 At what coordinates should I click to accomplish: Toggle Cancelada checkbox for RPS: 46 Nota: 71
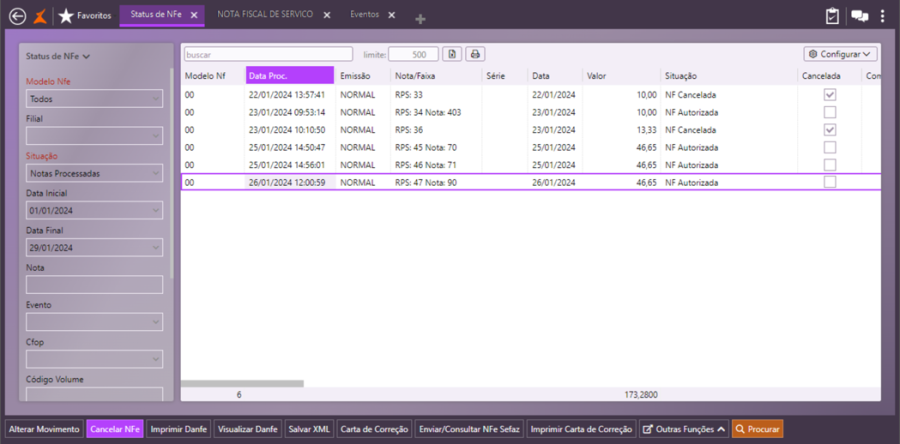(830, 165)
